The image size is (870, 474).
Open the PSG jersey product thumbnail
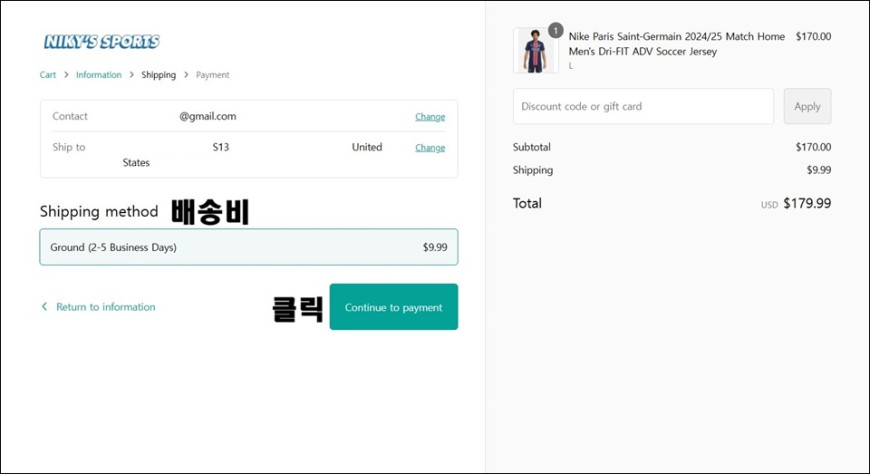(x=535, y=51)
